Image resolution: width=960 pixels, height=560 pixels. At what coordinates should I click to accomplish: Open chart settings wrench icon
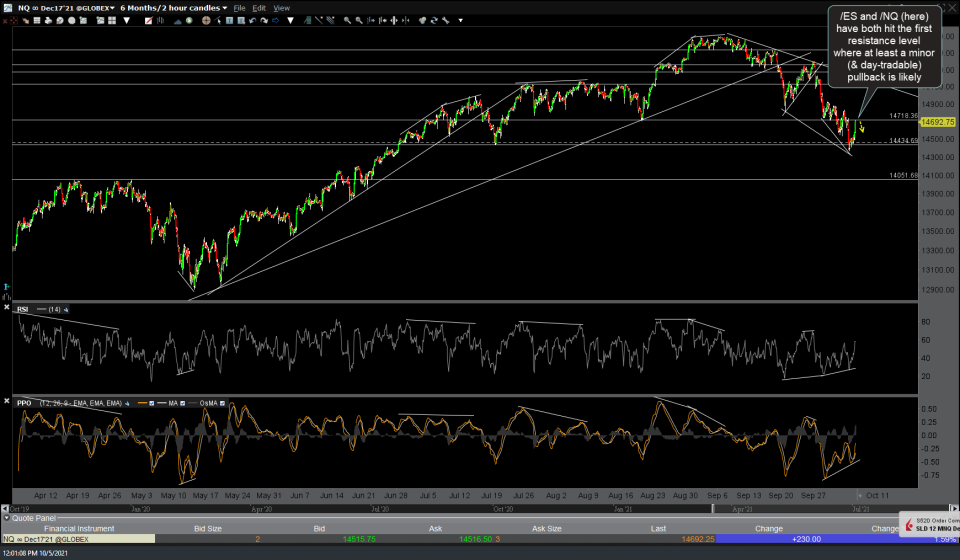(446, 20)
